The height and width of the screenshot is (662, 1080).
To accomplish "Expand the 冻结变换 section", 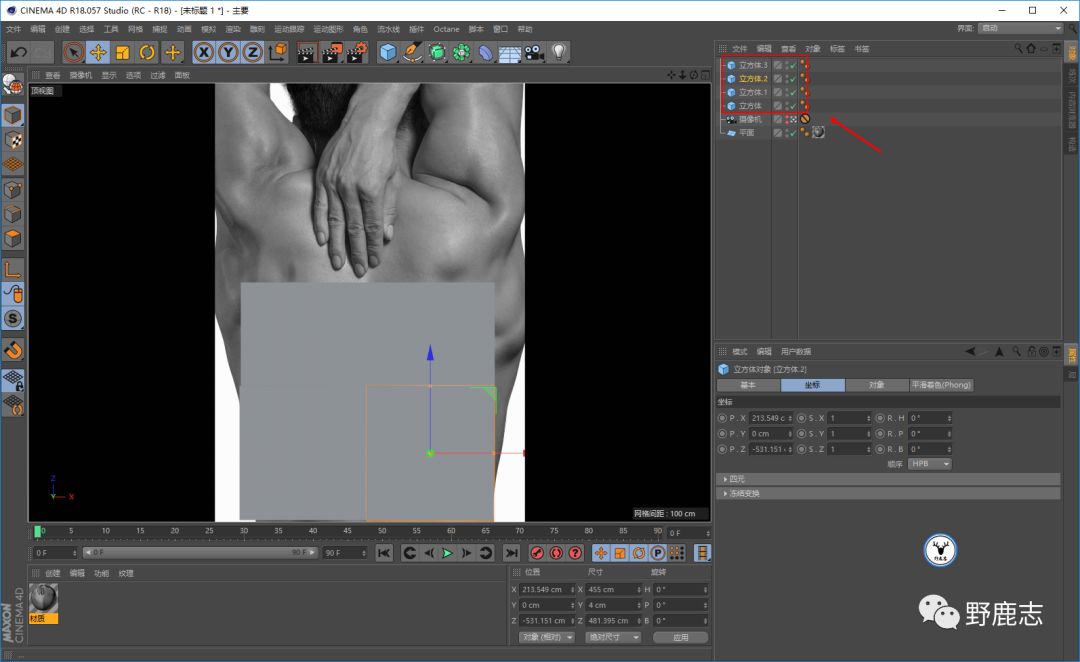I will point(742,493).
